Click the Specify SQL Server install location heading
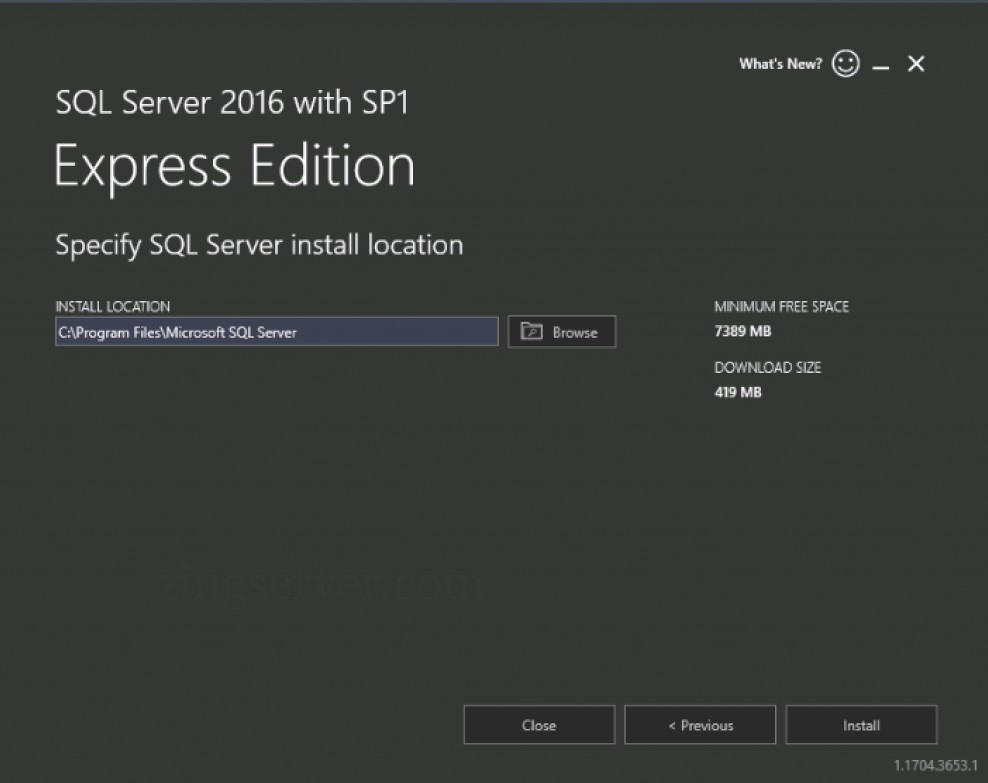This screenshot has height=783, width=988. [259, 245]
